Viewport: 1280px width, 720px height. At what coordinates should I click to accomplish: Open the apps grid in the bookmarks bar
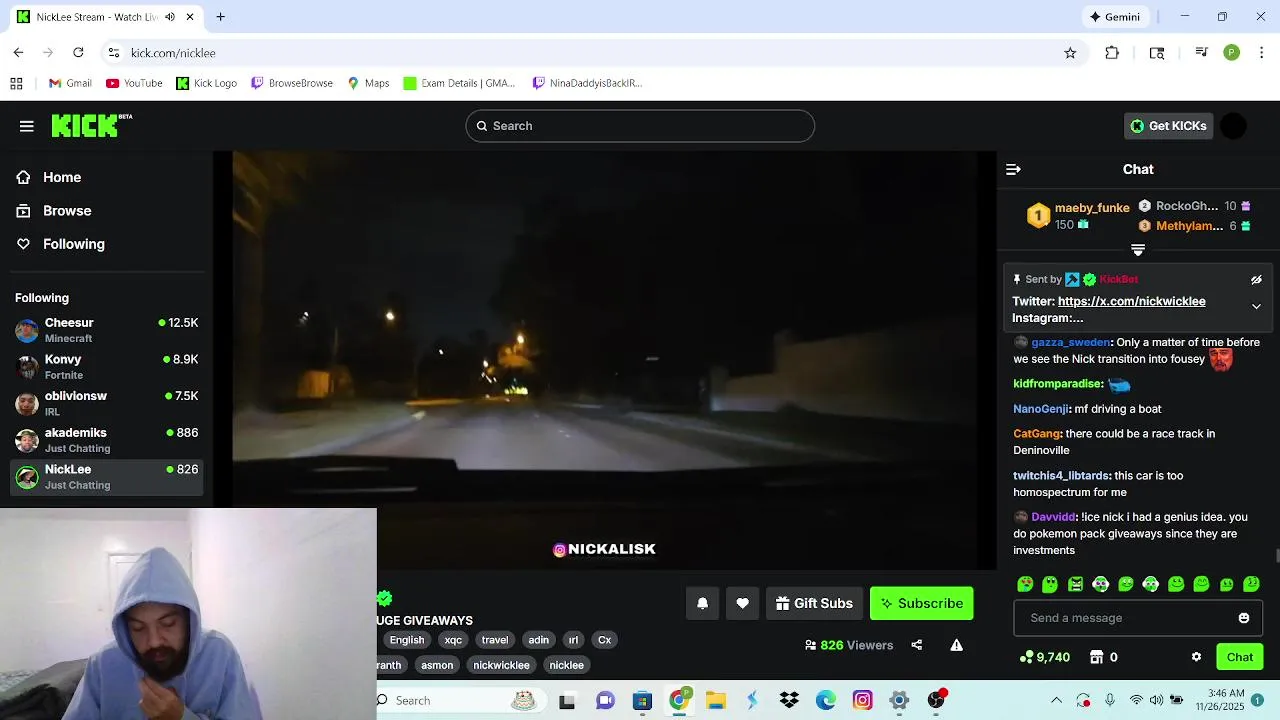click(x=16, y=83)
